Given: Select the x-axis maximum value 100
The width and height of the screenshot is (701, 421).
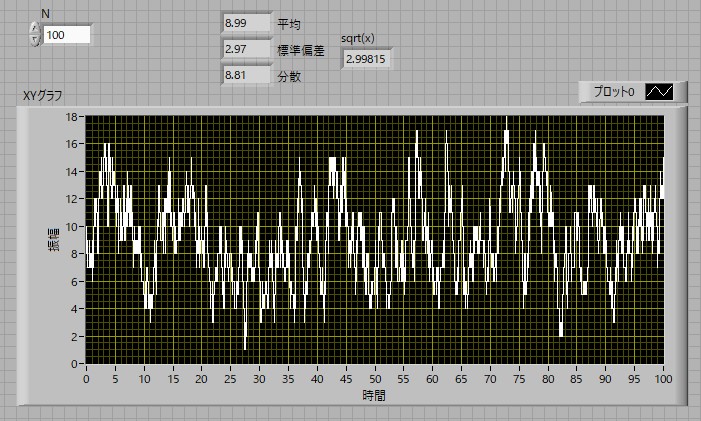Looking at the screenshot, I should click(x=663, y=380).
